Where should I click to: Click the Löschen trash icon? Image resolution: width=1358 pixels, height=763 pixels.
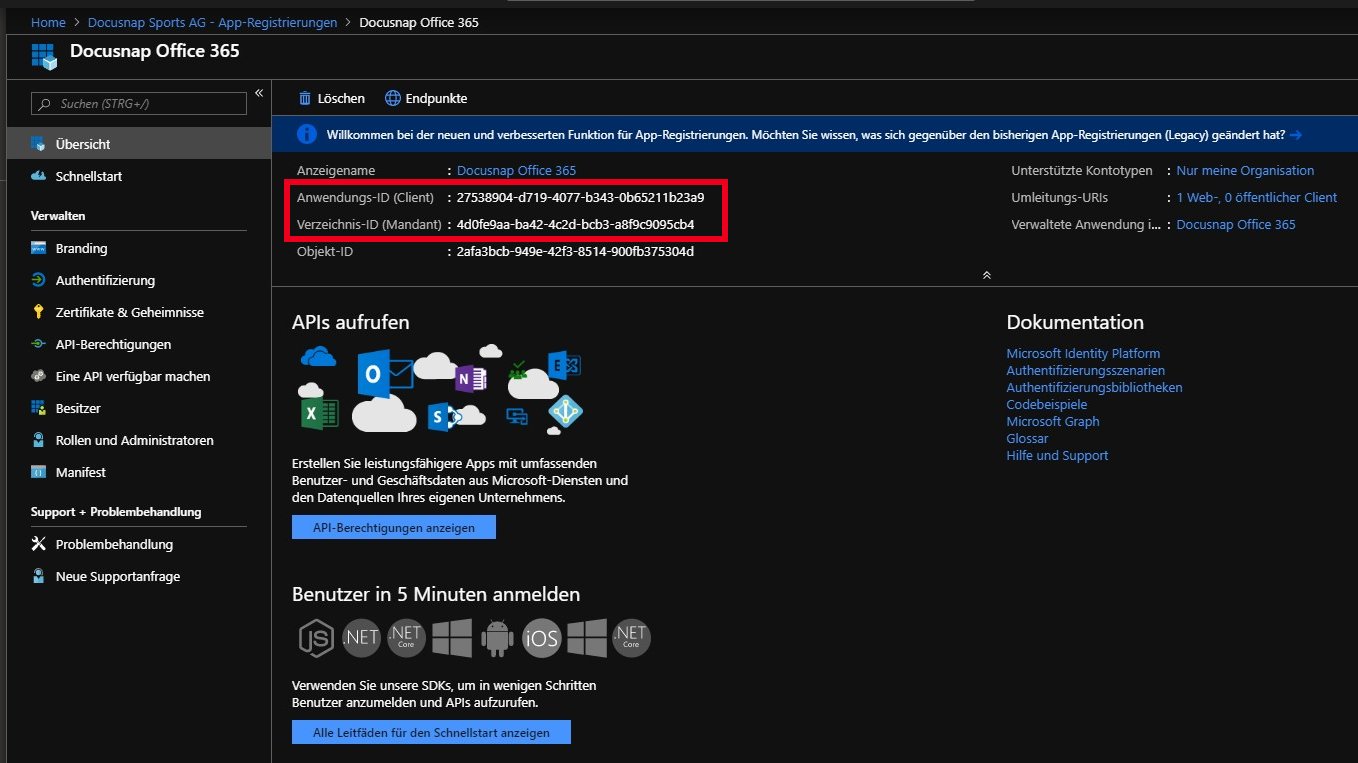point(305,98)
